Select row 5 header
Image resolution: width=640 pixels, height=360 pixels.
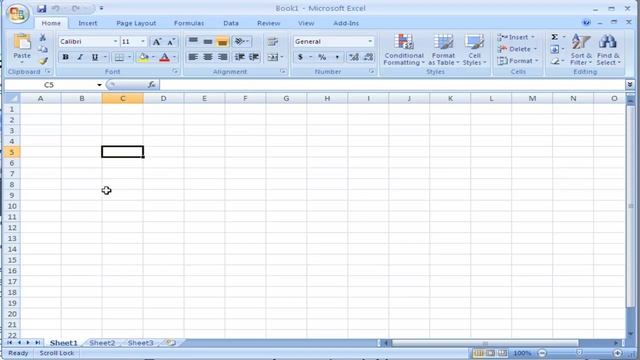click(x=12, y=152)
